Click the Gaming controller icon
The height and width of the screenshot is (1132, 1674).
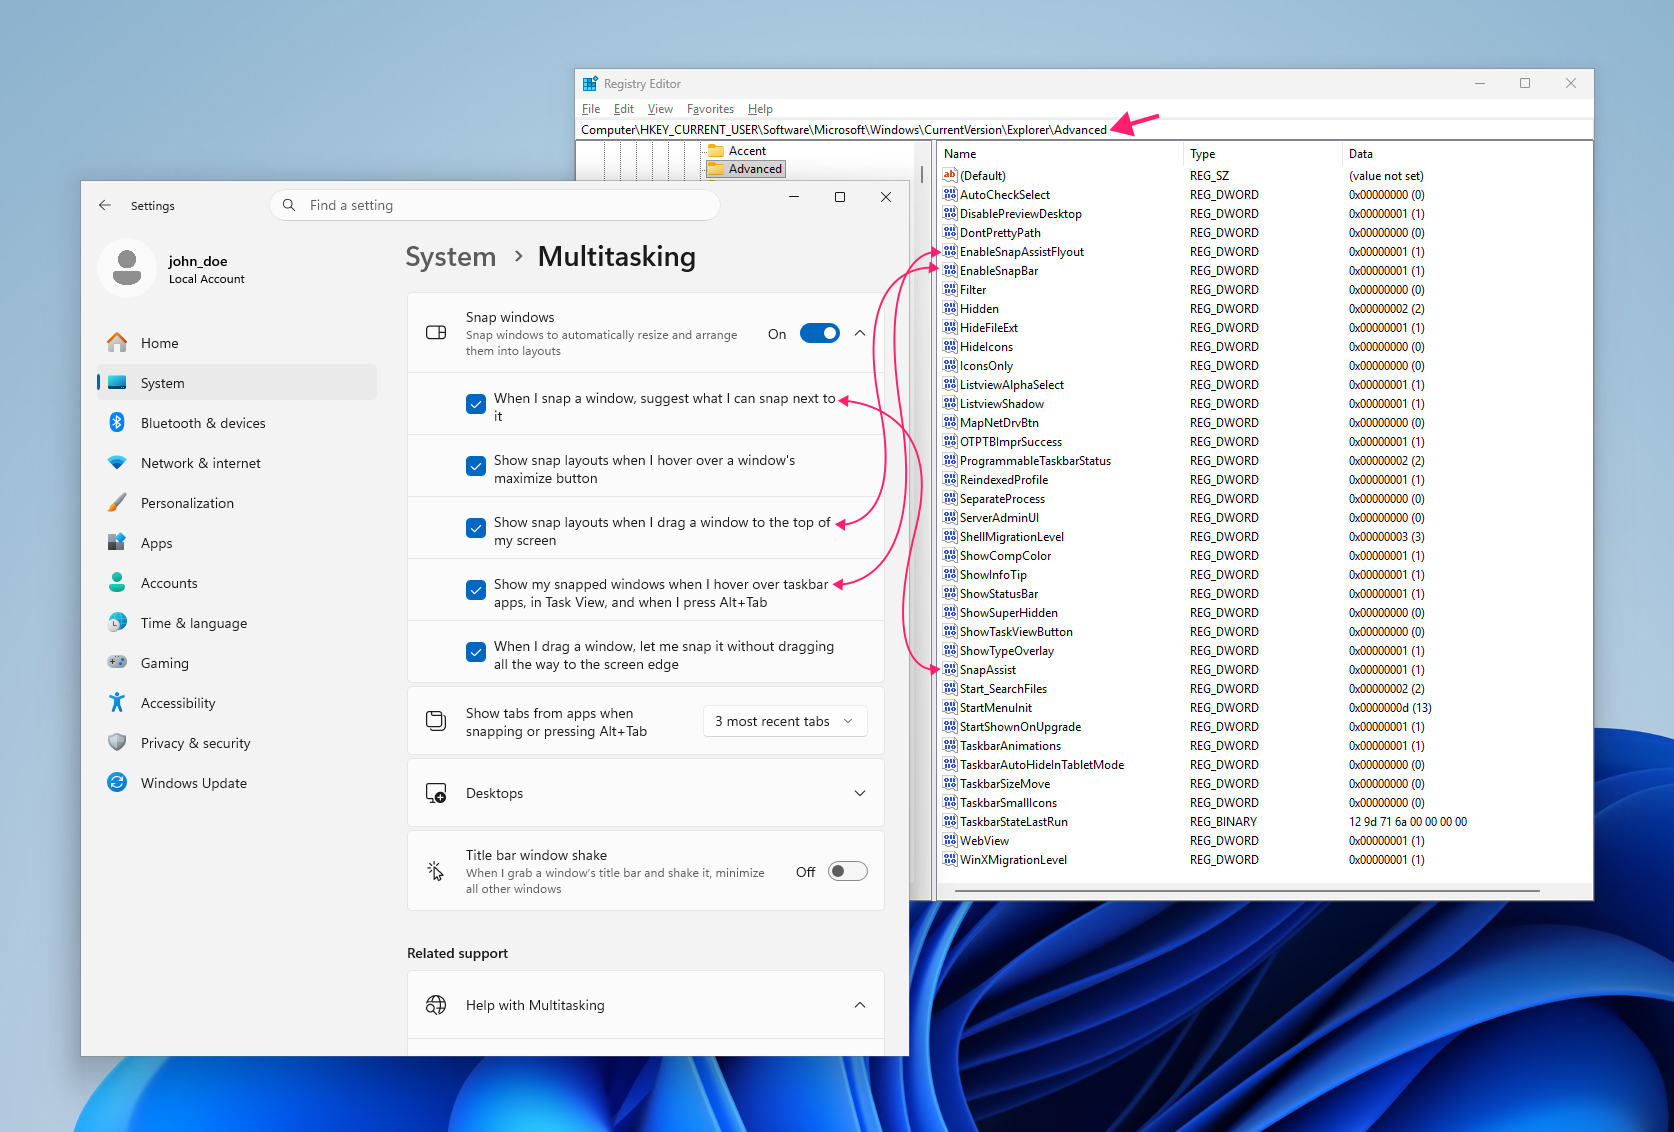(x=117, y=663)
